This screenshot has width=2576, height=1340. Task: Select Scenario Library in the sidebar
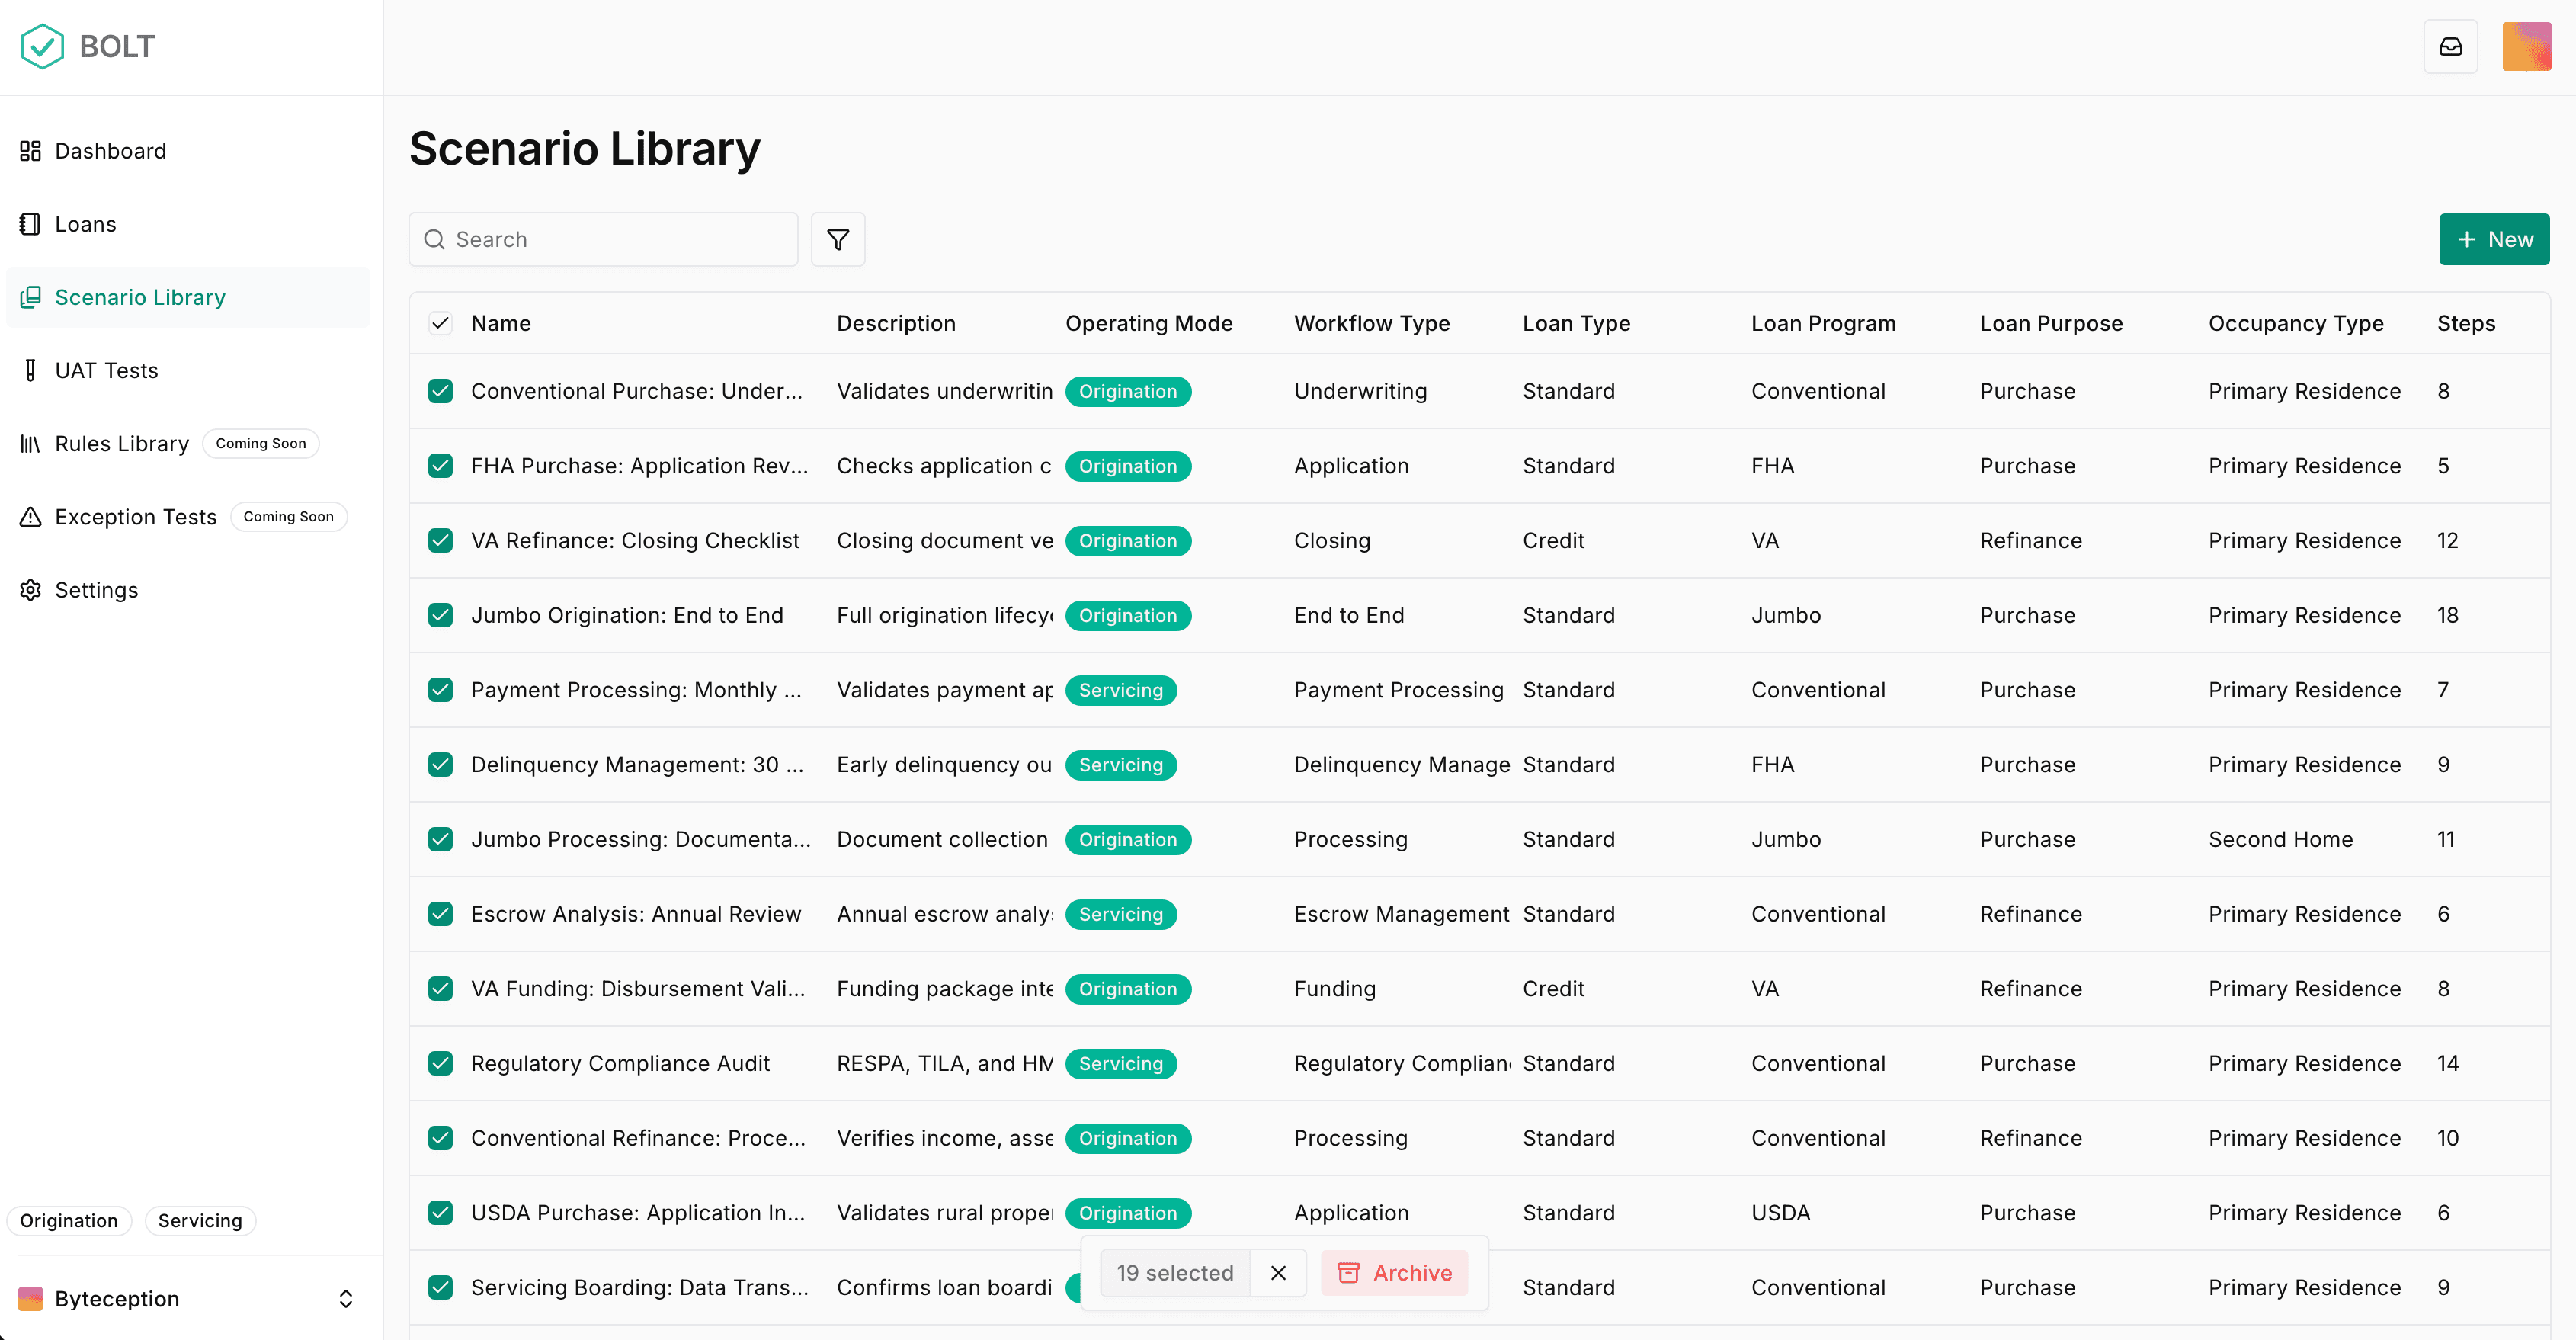coord(188,297)
